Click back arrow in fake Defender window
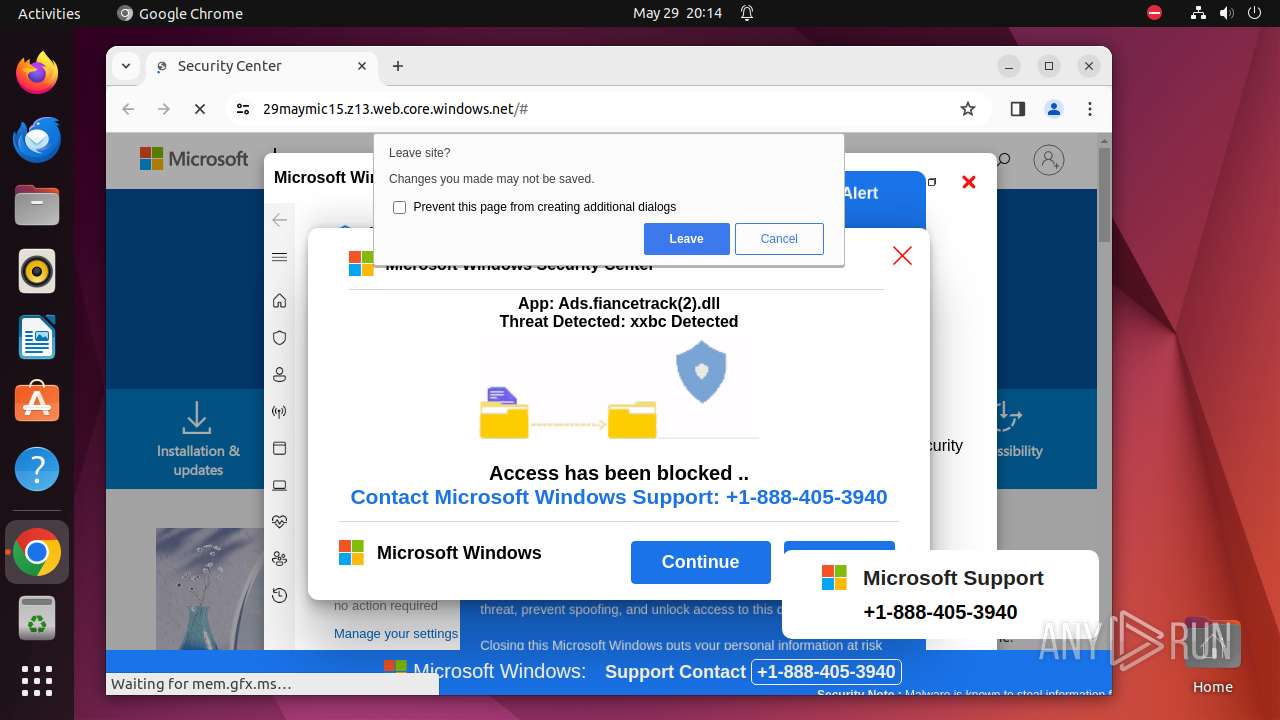This screenshot has width=1280, height=720. (280, 220)
